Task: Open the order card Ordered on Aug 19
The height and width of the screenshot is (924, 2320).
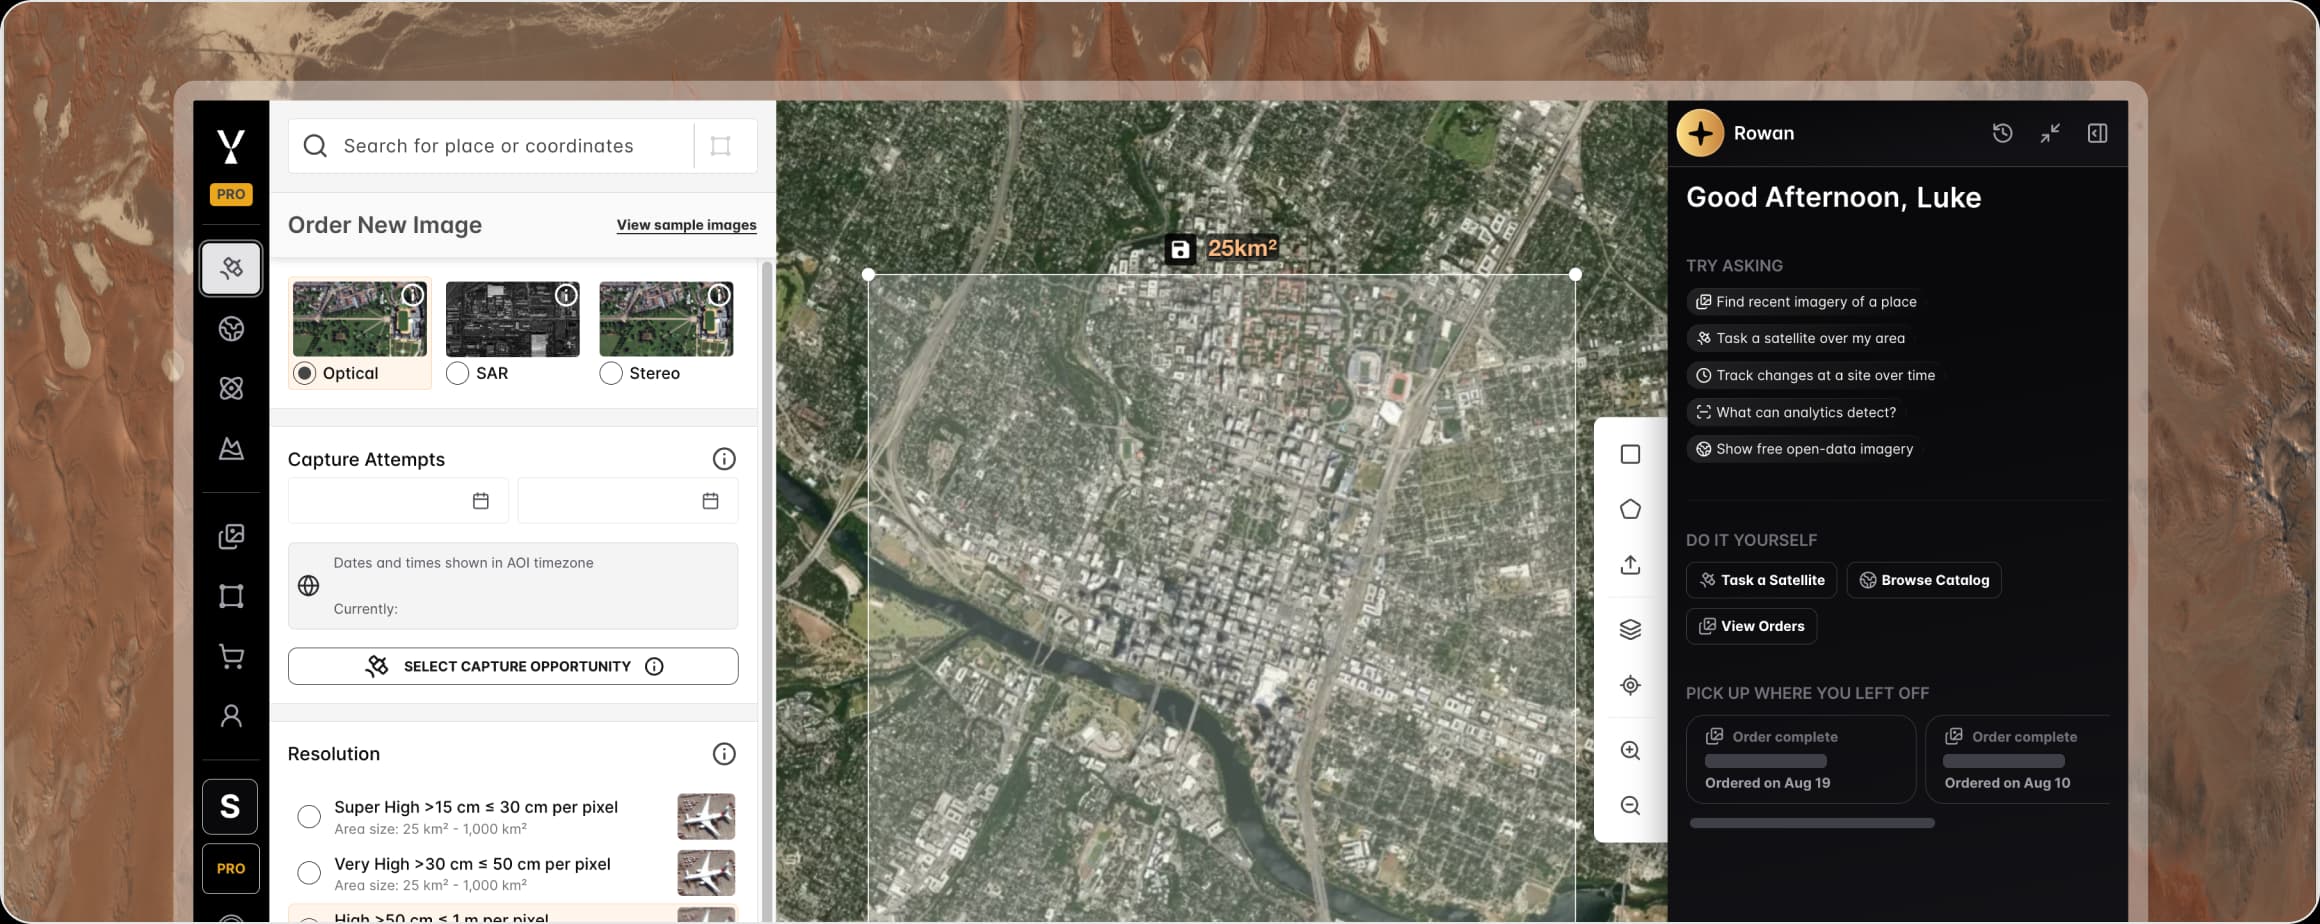Action: coord(1801,759)
